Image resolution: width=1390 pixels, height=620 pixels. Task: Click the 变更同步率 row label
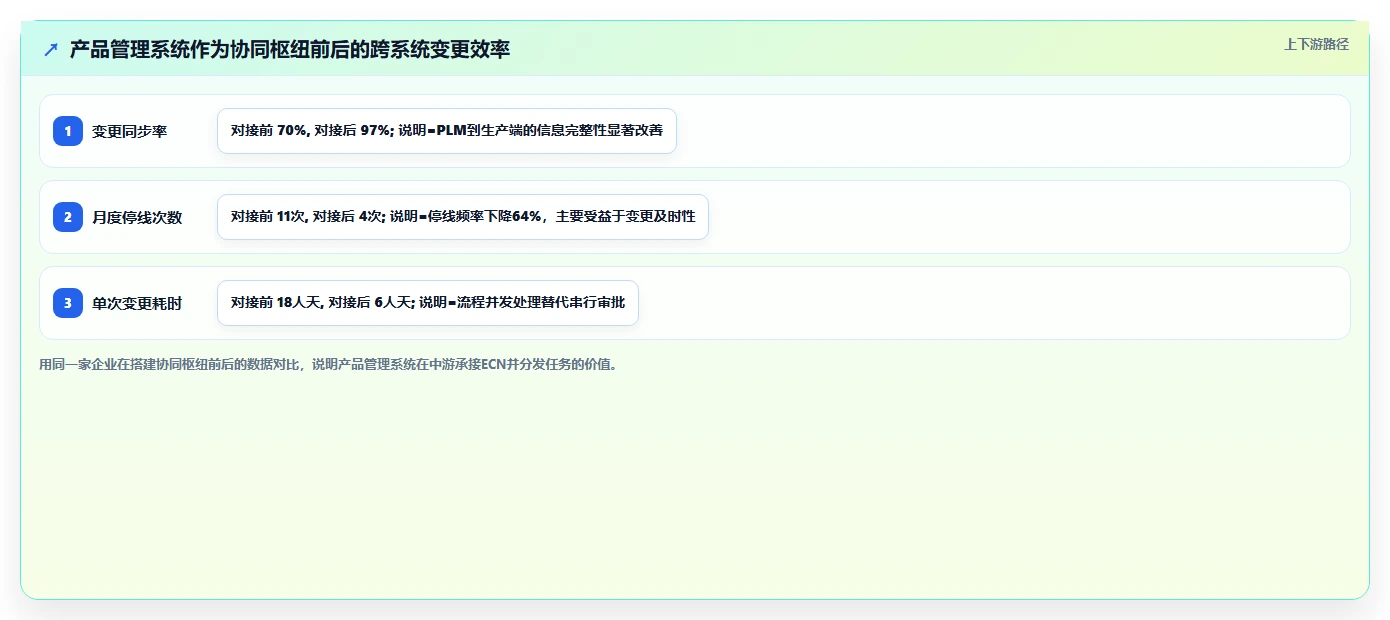pyautogui.click(x=130, y=131)
